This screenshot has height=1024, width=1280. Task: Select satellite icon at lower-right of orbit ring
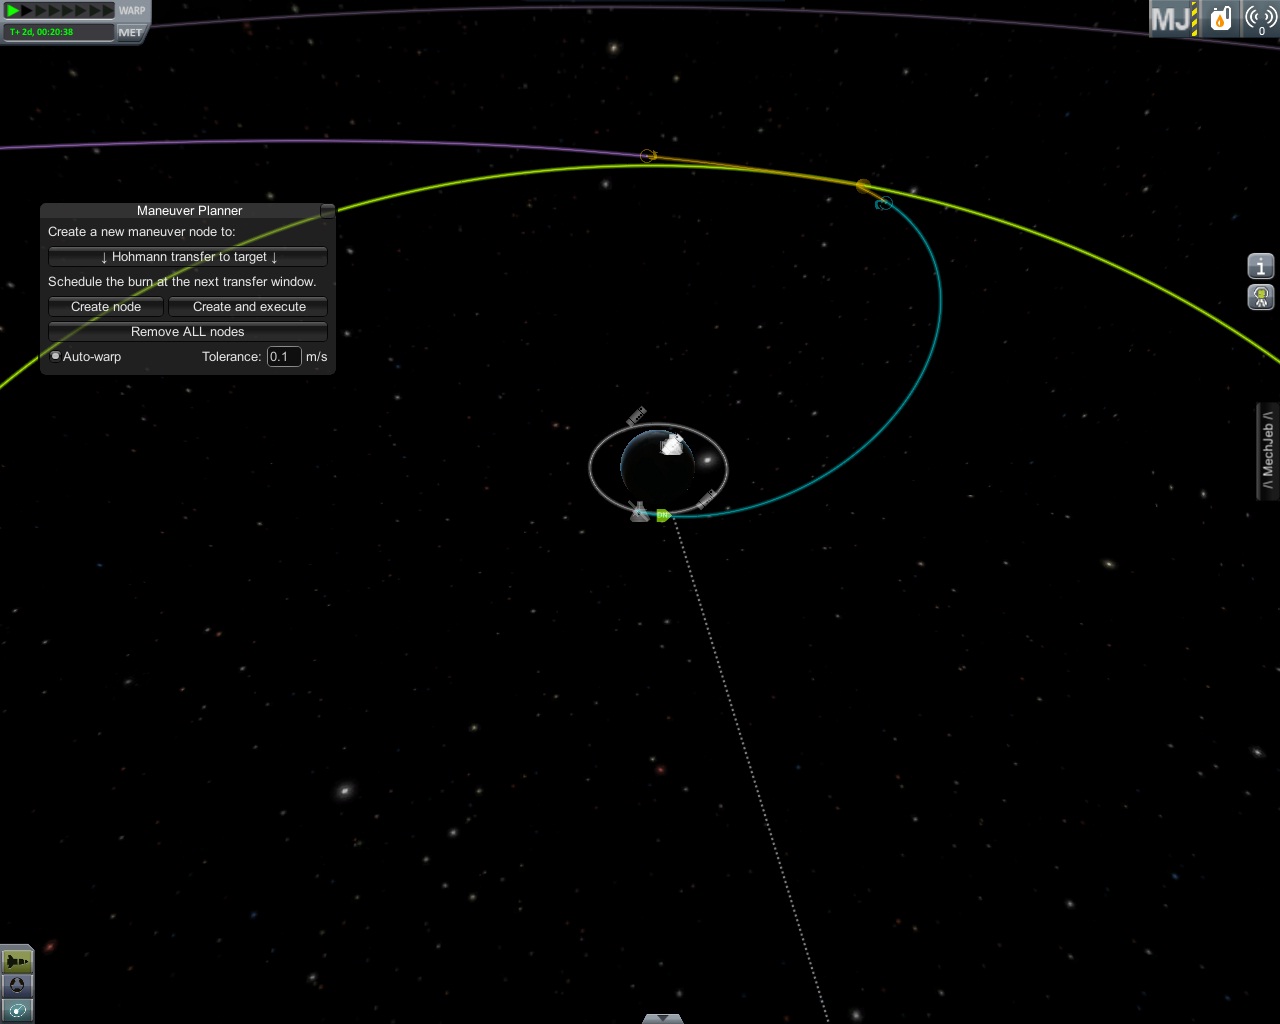[x=706, y=499]
